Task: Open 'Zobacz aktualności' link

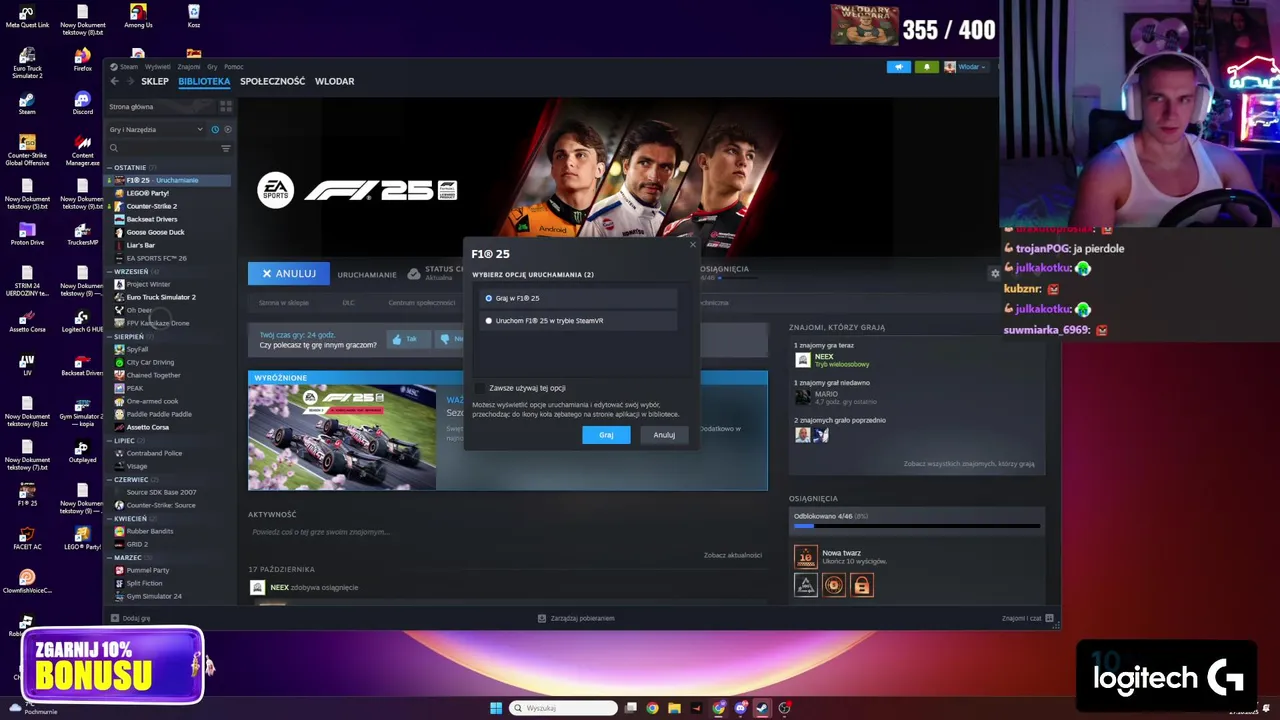Action: pyautogui.click(x=732, y=555)
